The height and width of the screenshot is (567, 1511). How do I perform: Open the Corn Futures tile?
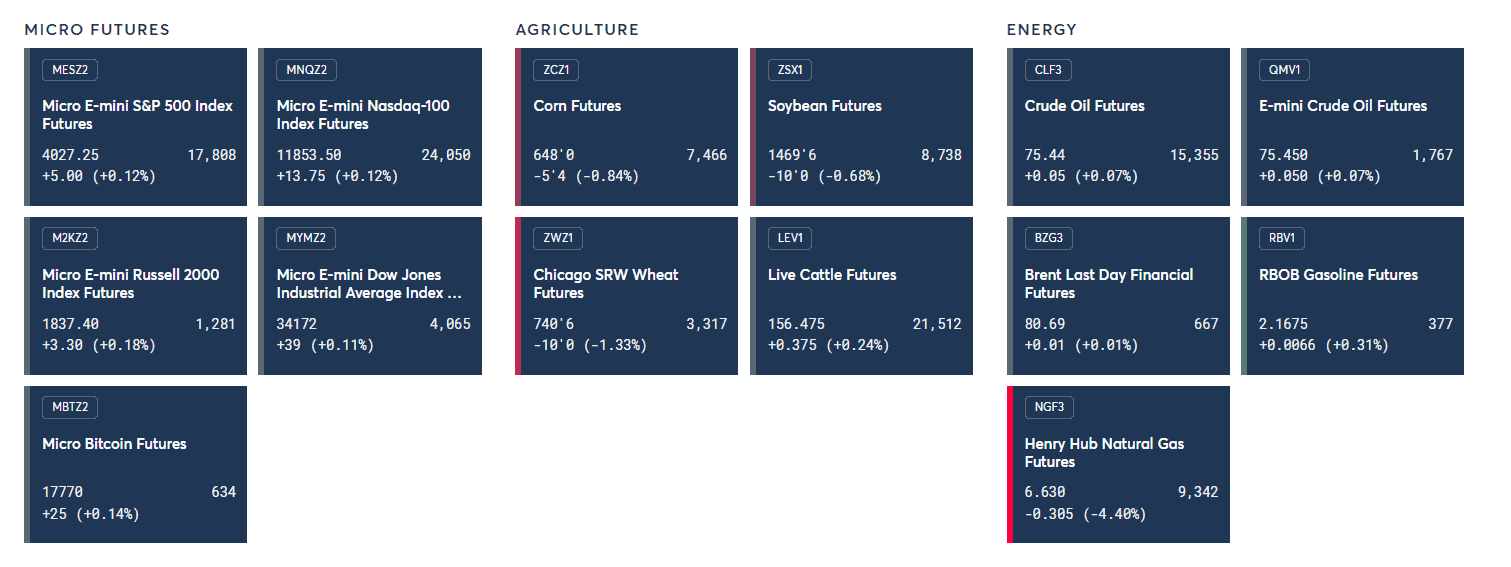[x=626, y=127]
